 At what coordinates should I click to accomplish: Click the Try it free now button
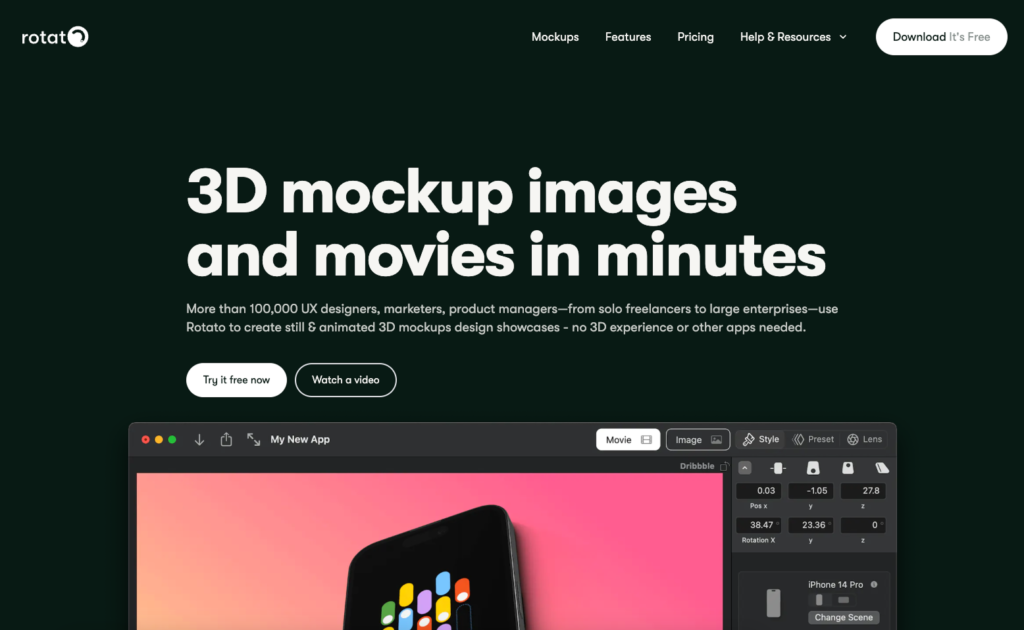click(236, 380)
